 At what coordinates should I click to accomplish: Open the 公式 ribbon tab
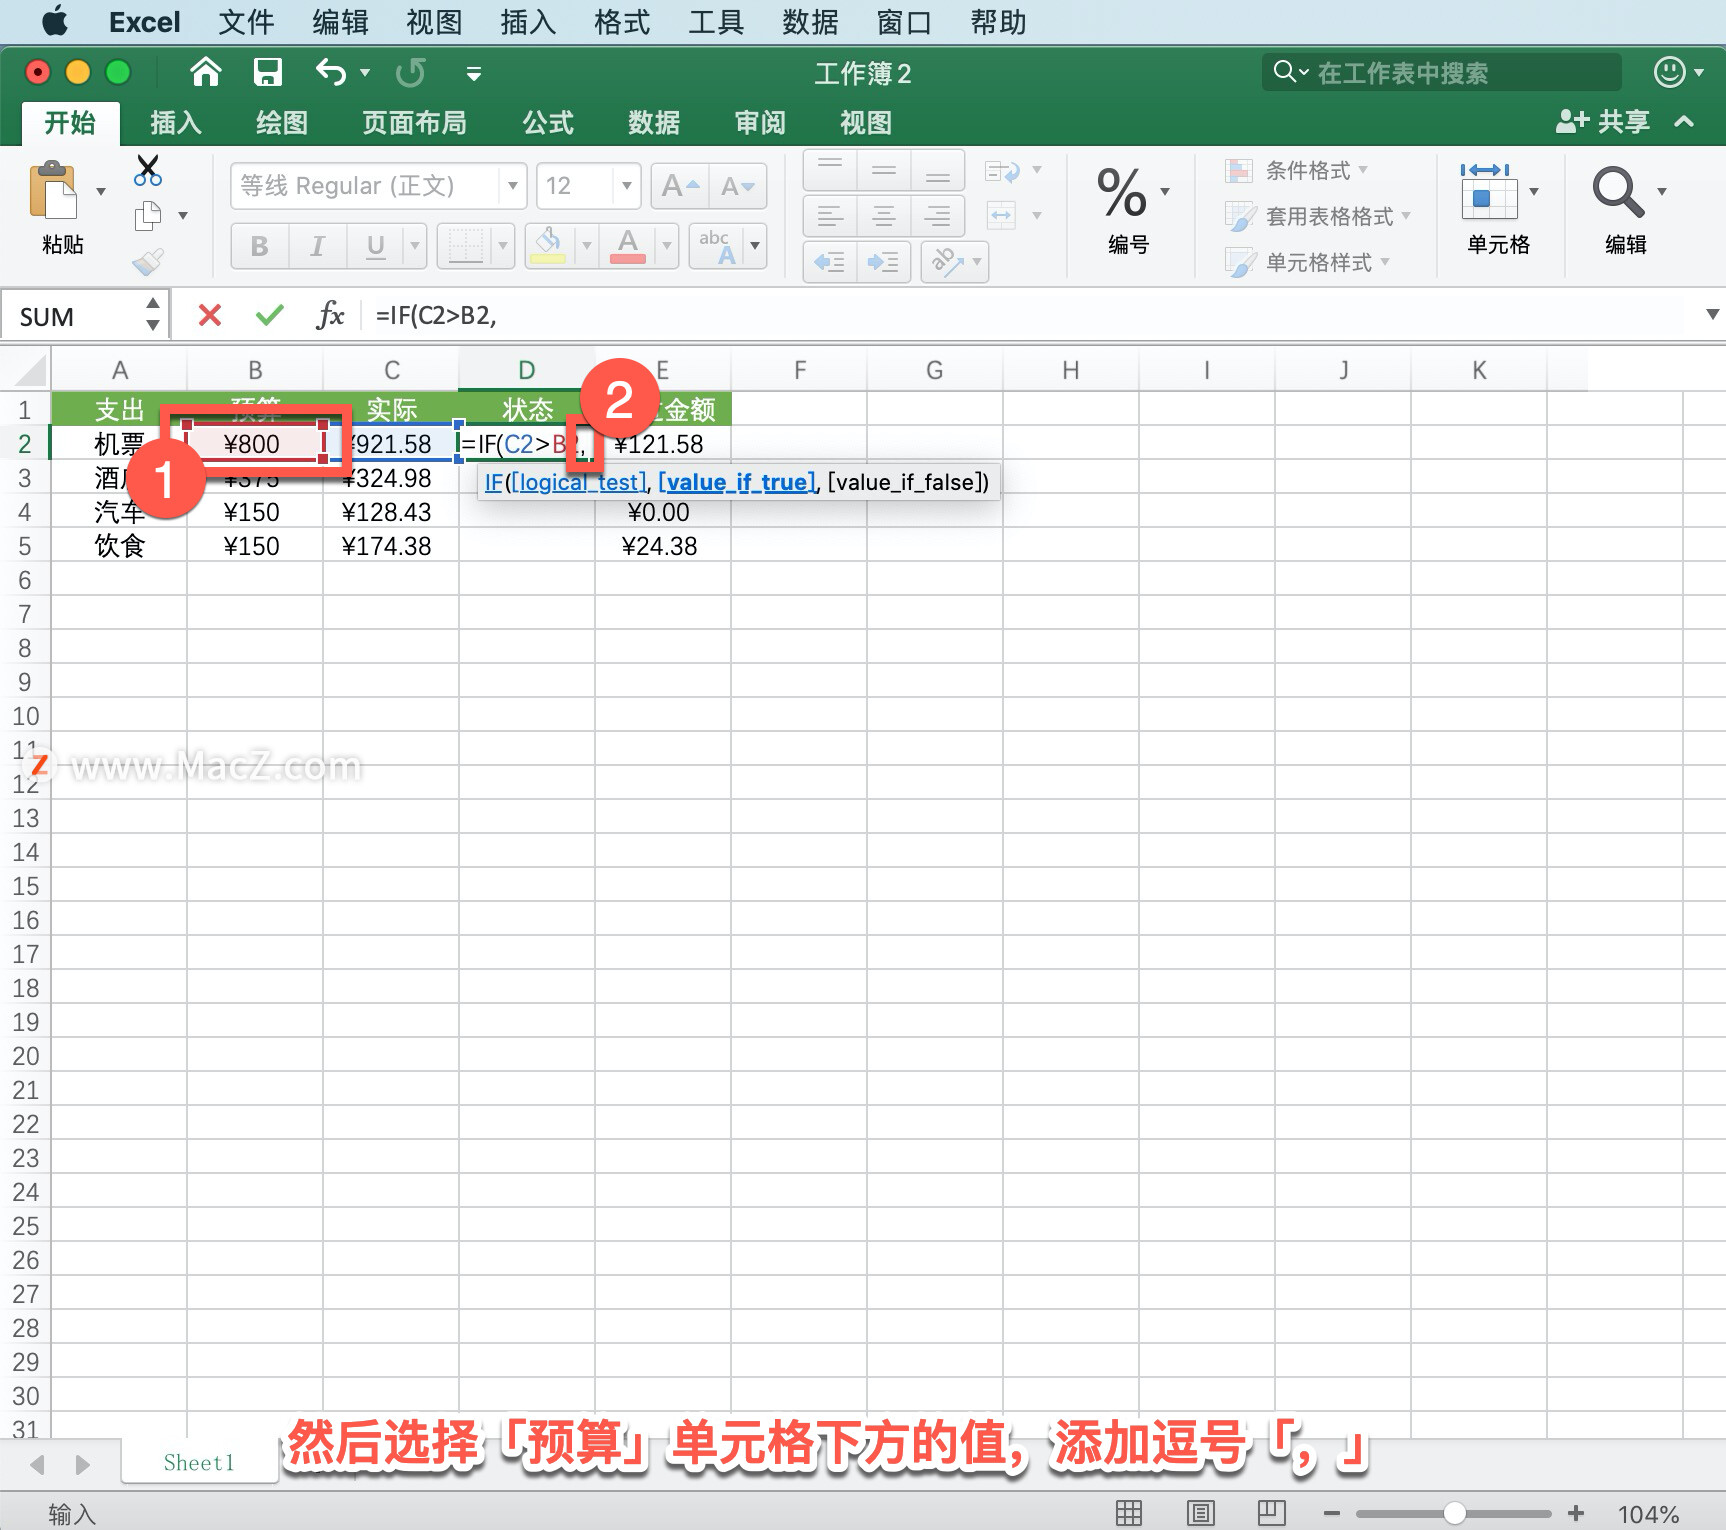coord(548,123)
